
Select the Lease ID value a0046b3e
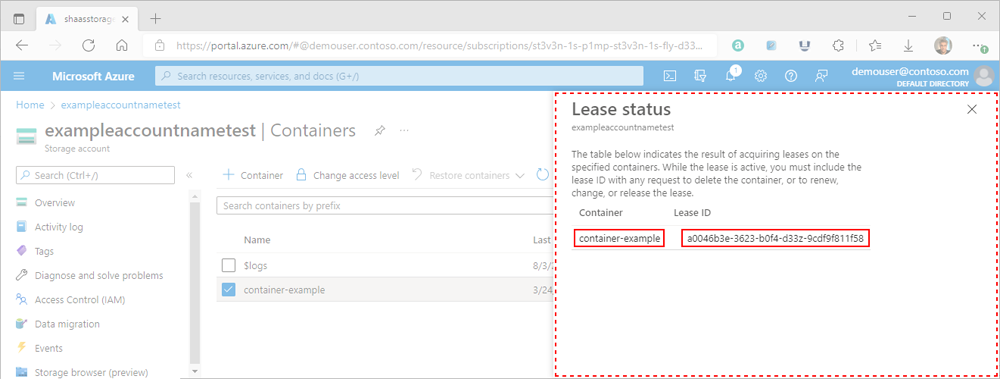pos(775,239)
